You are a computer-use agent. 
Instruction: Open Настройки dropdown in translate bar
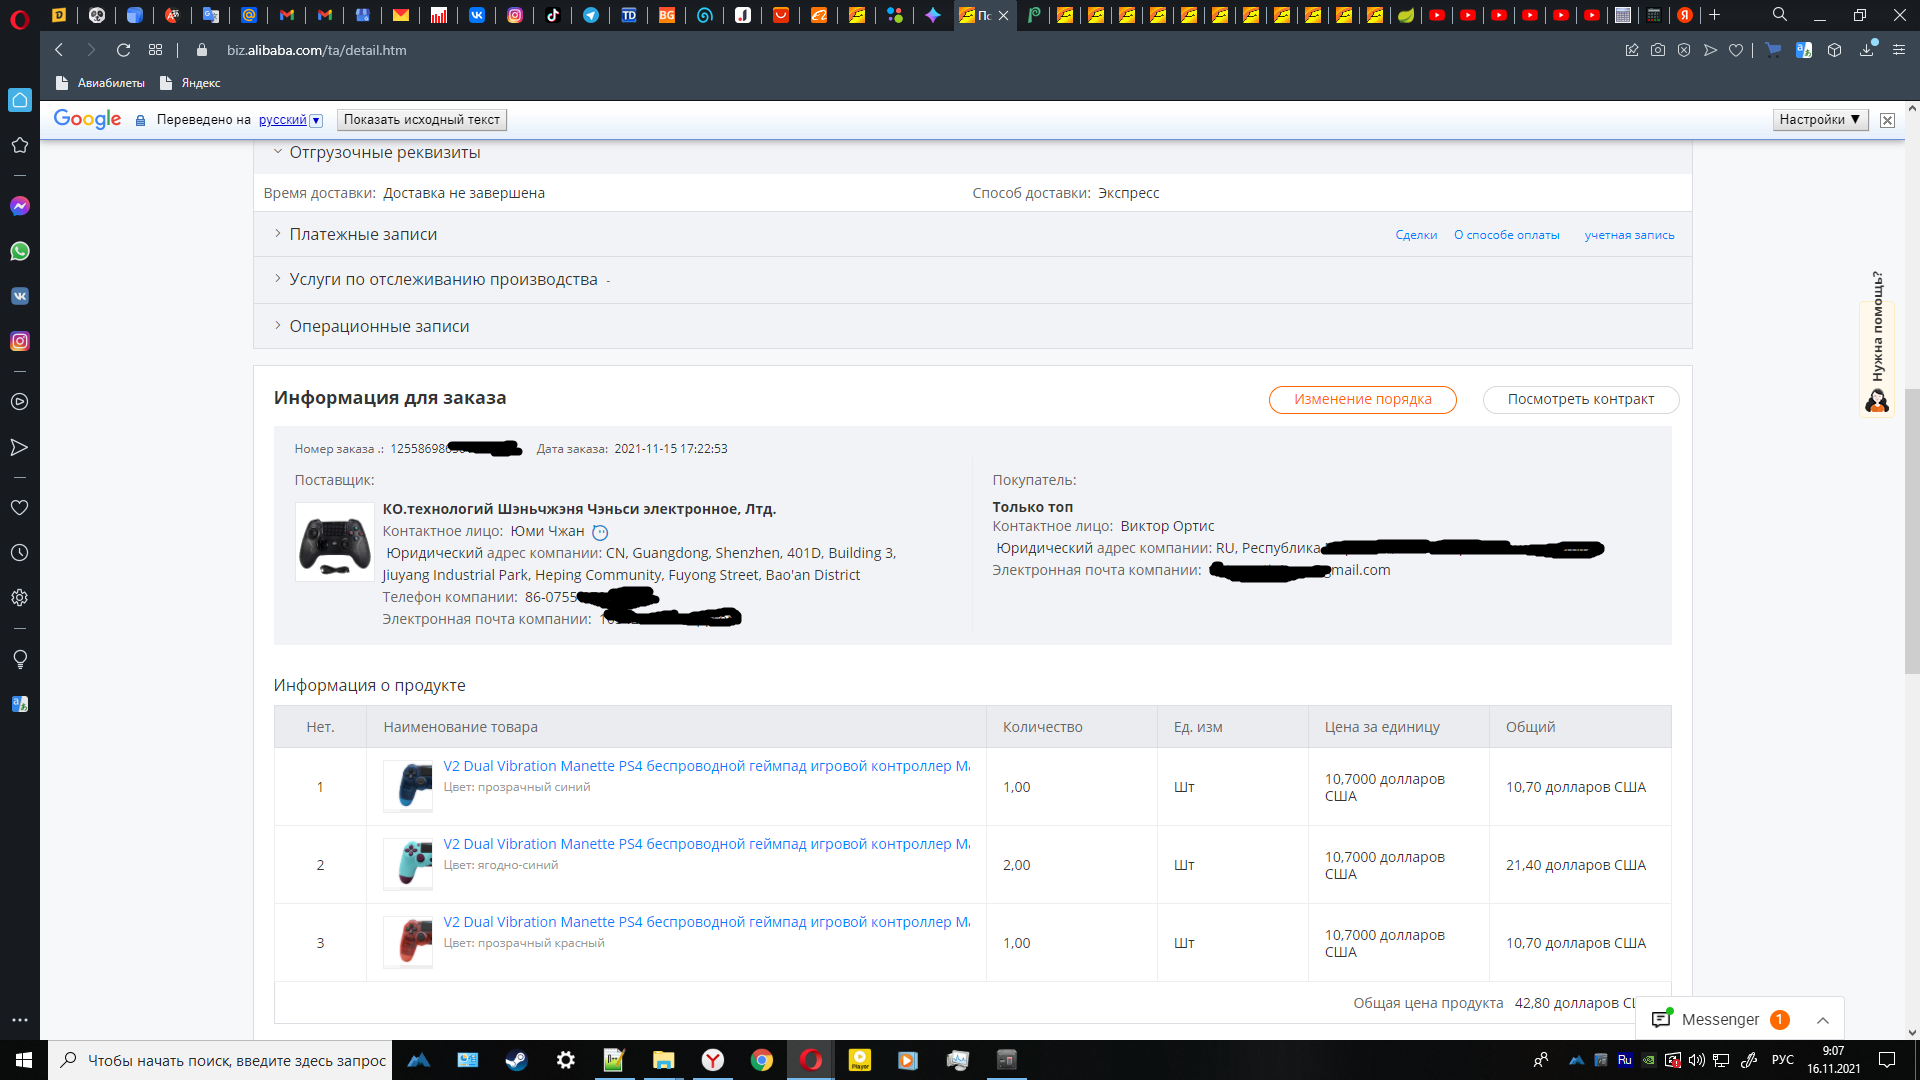(1819, 119)
